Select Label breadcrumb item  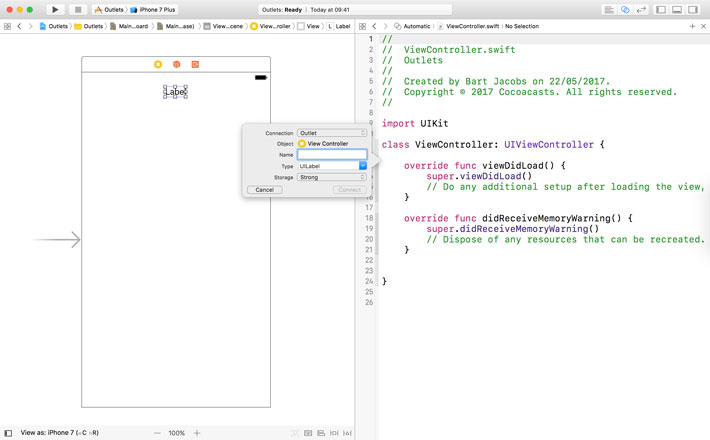(x=339, y=26)
